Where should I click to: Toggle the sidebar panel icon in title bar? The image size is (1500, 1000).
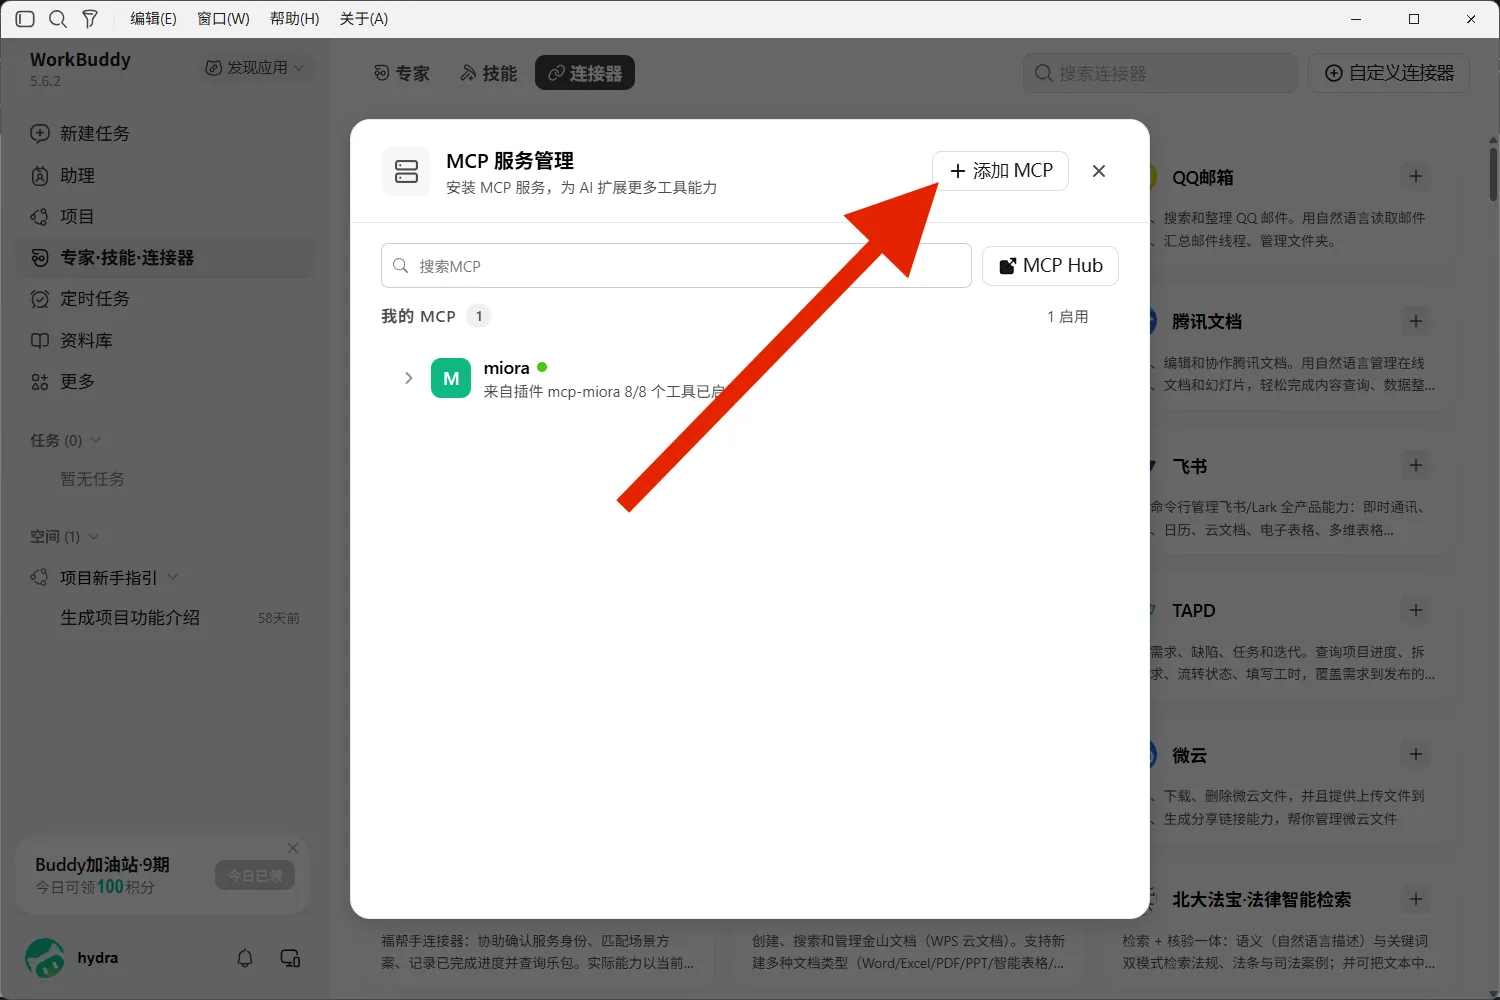click(25, 19)
